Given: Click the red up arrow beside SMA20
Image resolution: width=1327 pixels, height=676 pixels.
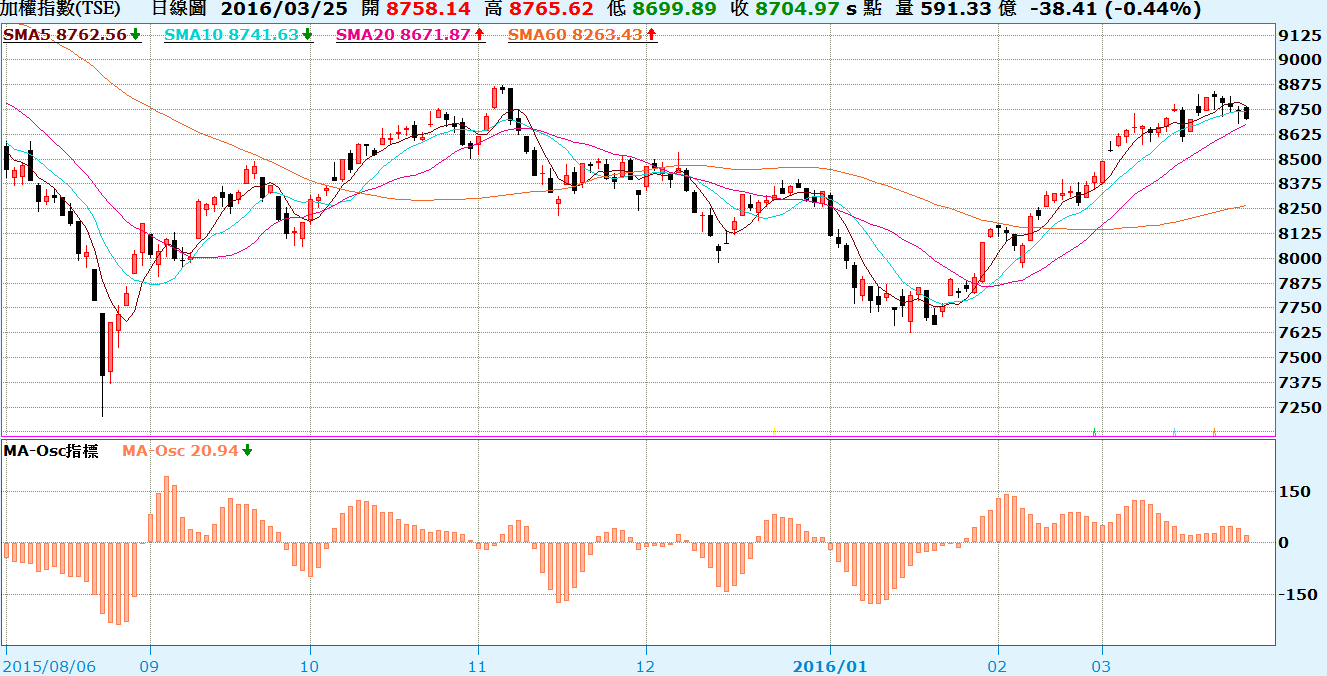Looking at the screenshot, I should [479, 35].
